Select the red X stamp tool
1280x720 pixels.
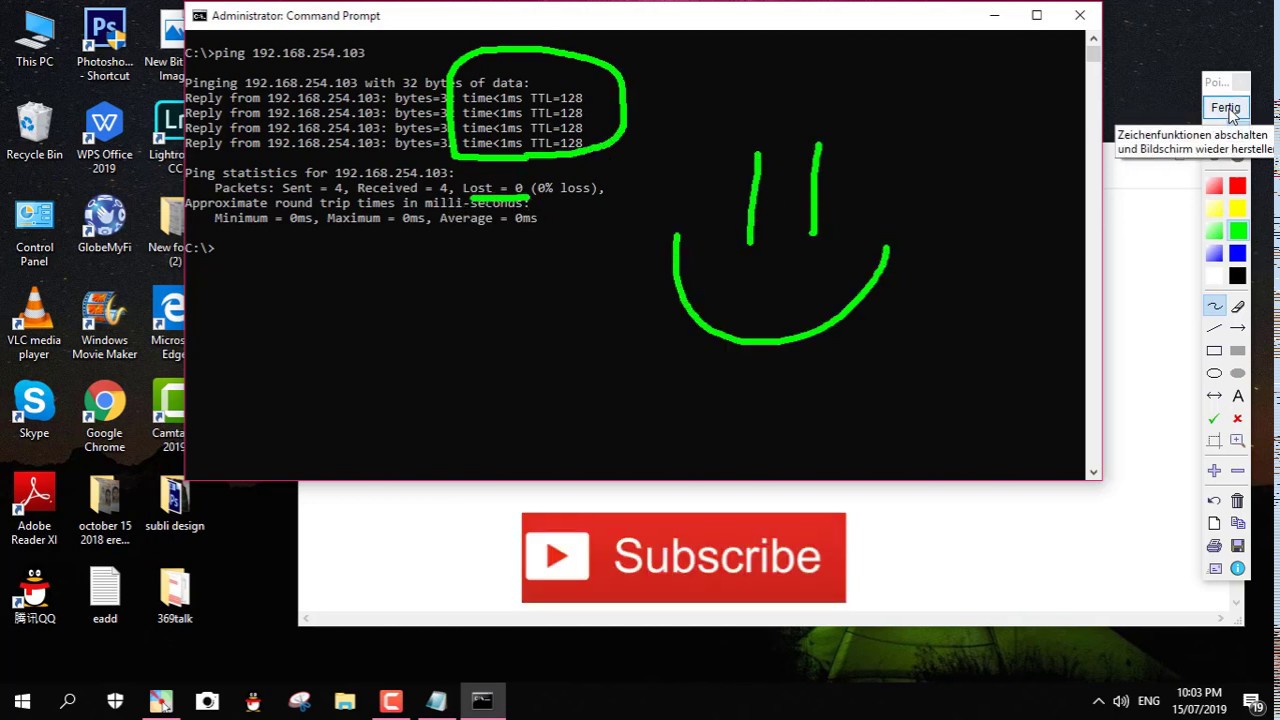pyautogui.click(x=1237, y=419)
